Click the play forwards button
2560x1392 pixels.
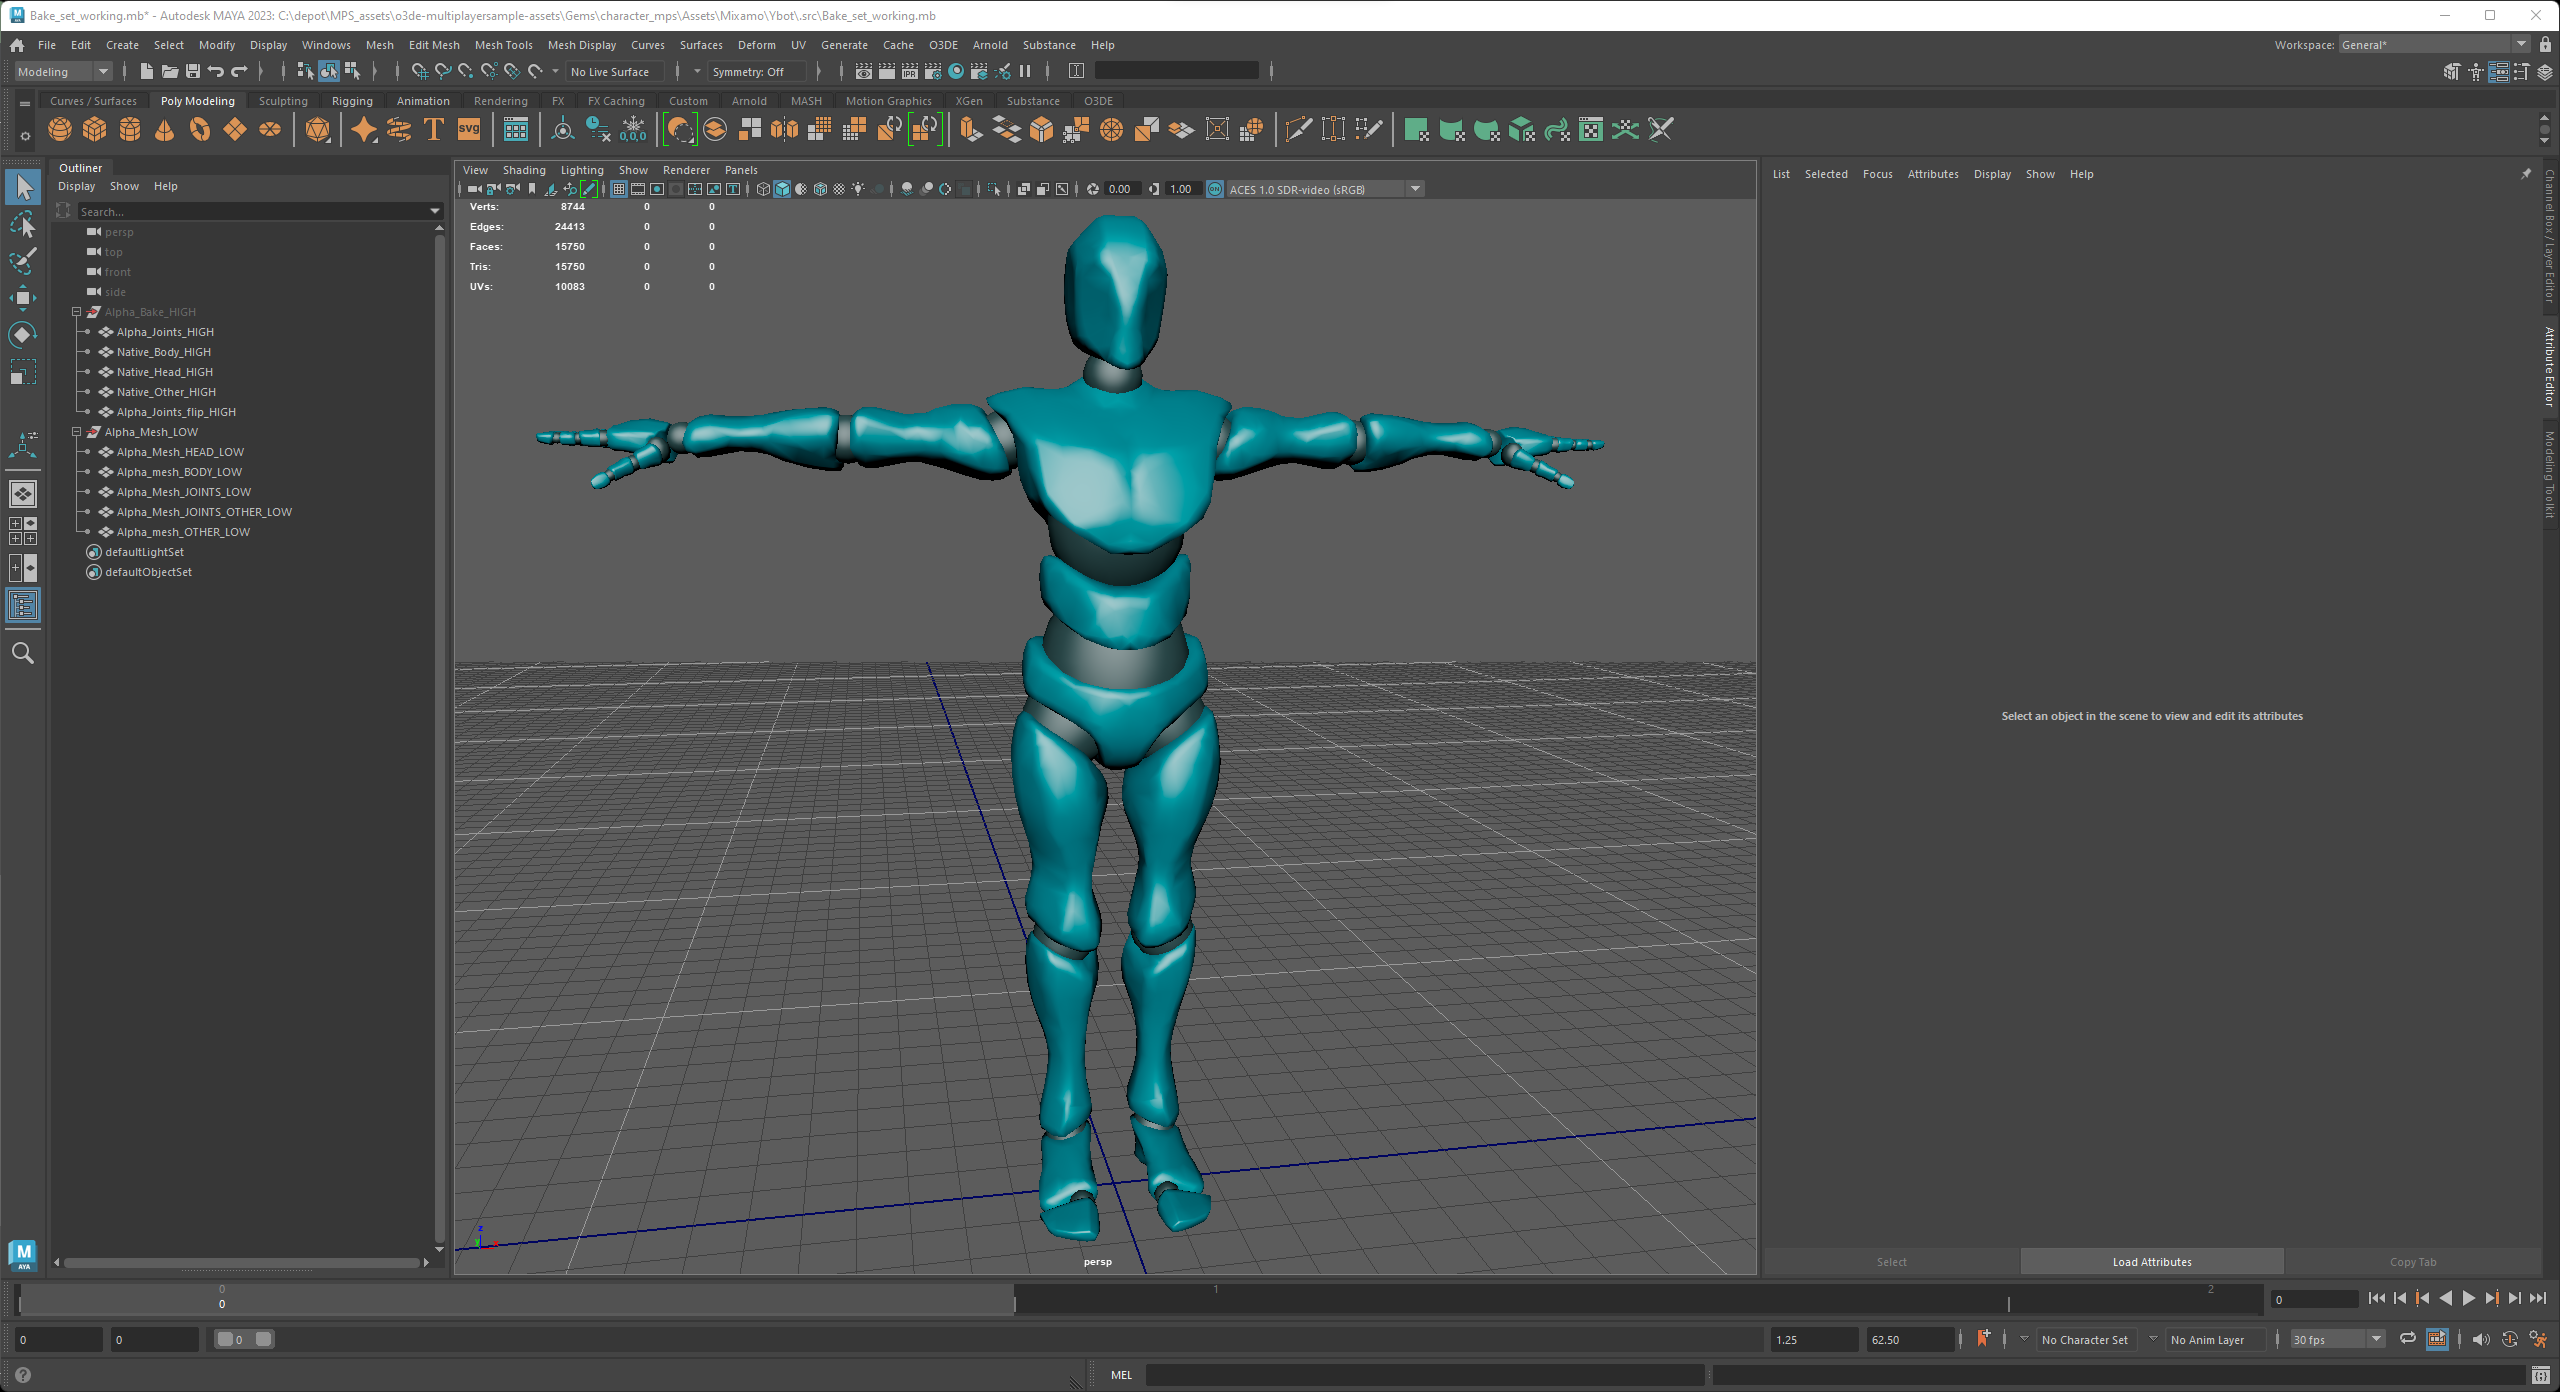click(2468, 1298)
